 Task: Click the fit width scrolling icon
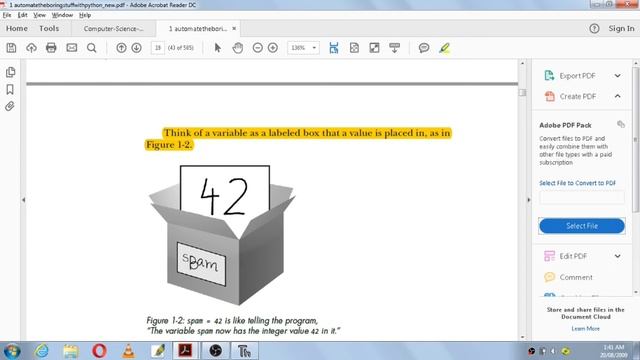(334, 48)
